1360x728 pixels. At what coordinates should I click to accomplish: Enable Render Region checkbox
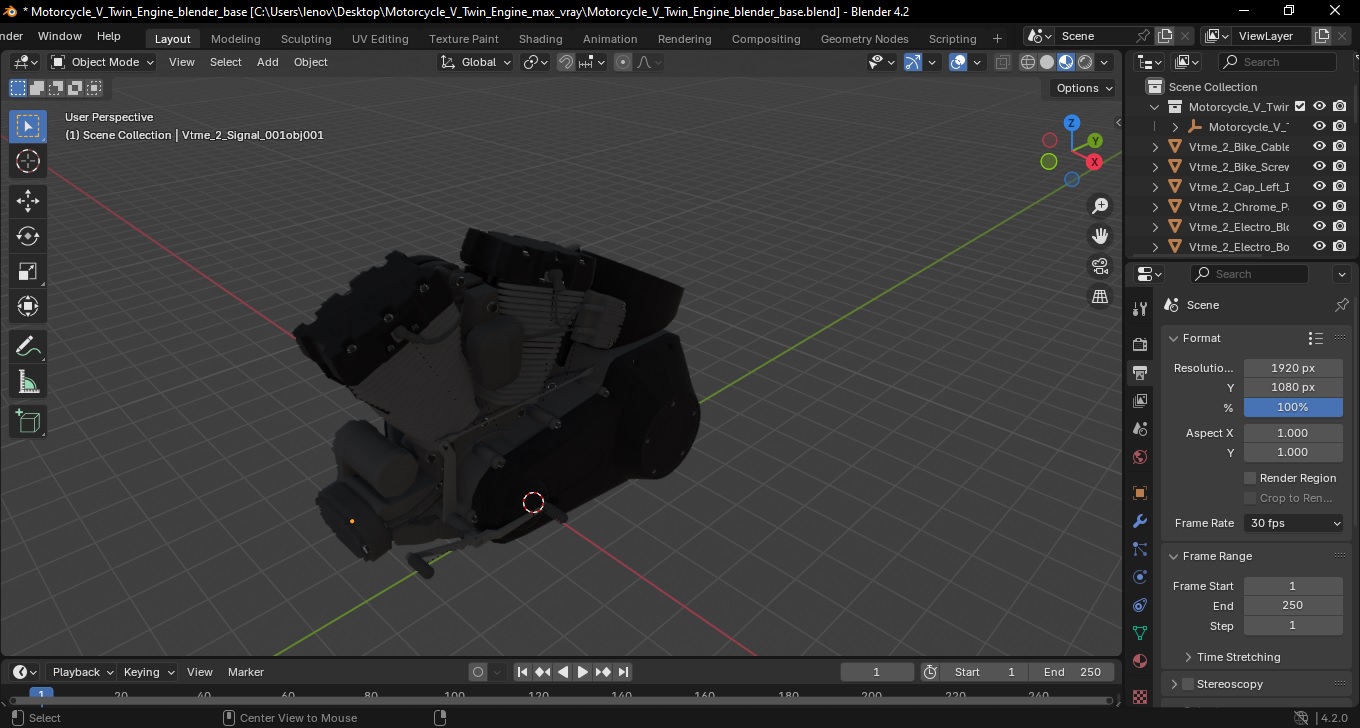click(1250, 478)
